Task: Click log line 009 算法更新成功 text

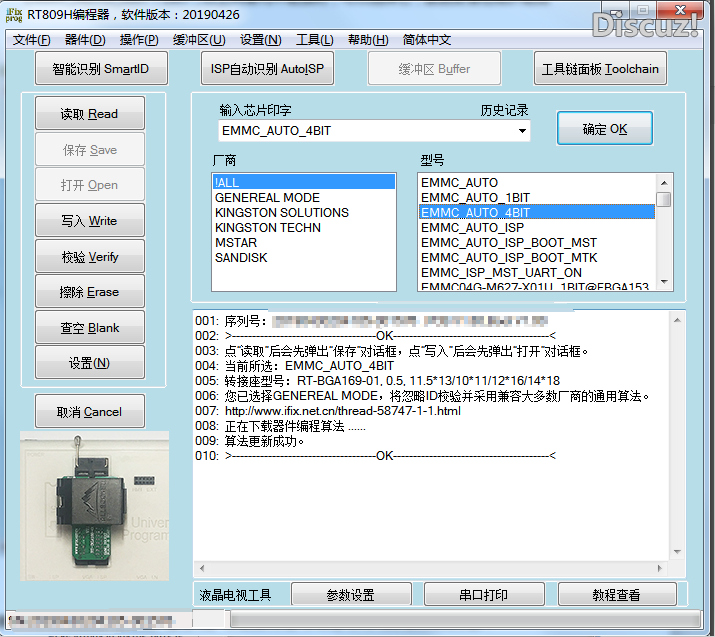Action: pyautogui.click(x=264, y=441)
